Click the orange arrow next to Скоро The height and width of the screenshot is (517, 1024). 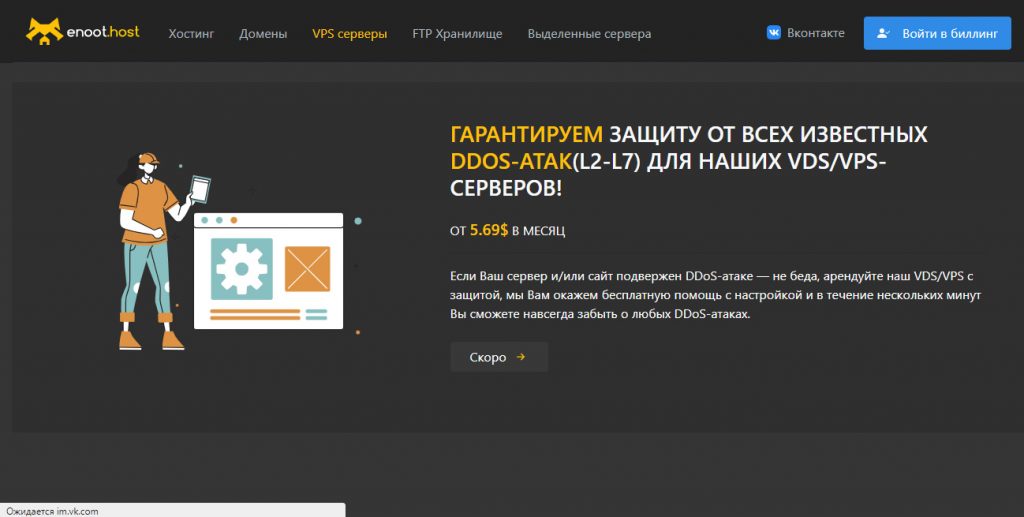click(521, 357)
